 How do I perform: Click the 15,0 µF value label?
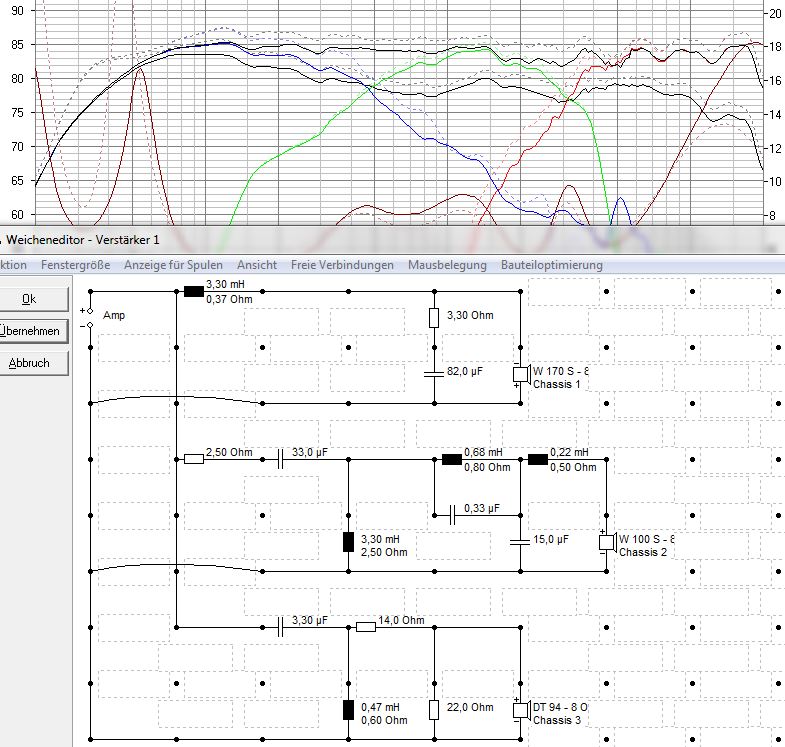pos(551,539)
